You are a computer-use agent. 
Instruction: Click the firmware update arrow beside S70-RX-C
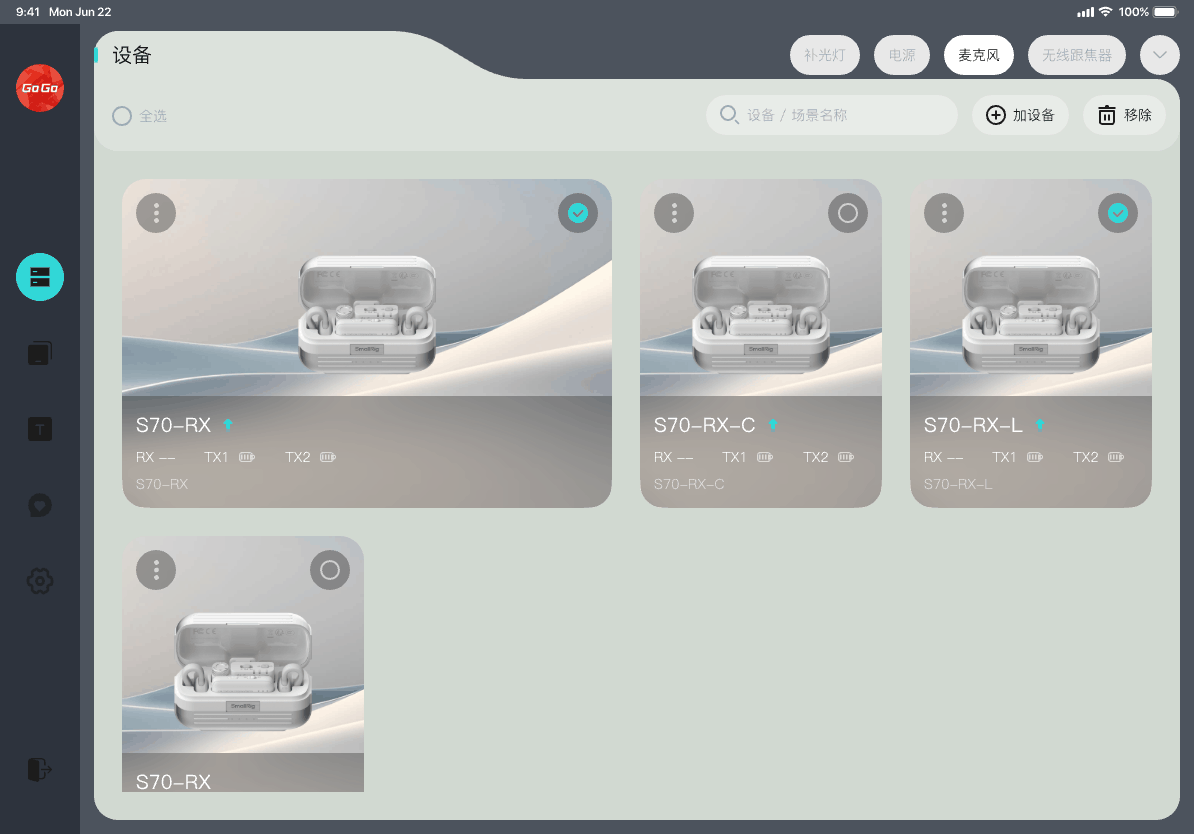[x=772, y=425]
